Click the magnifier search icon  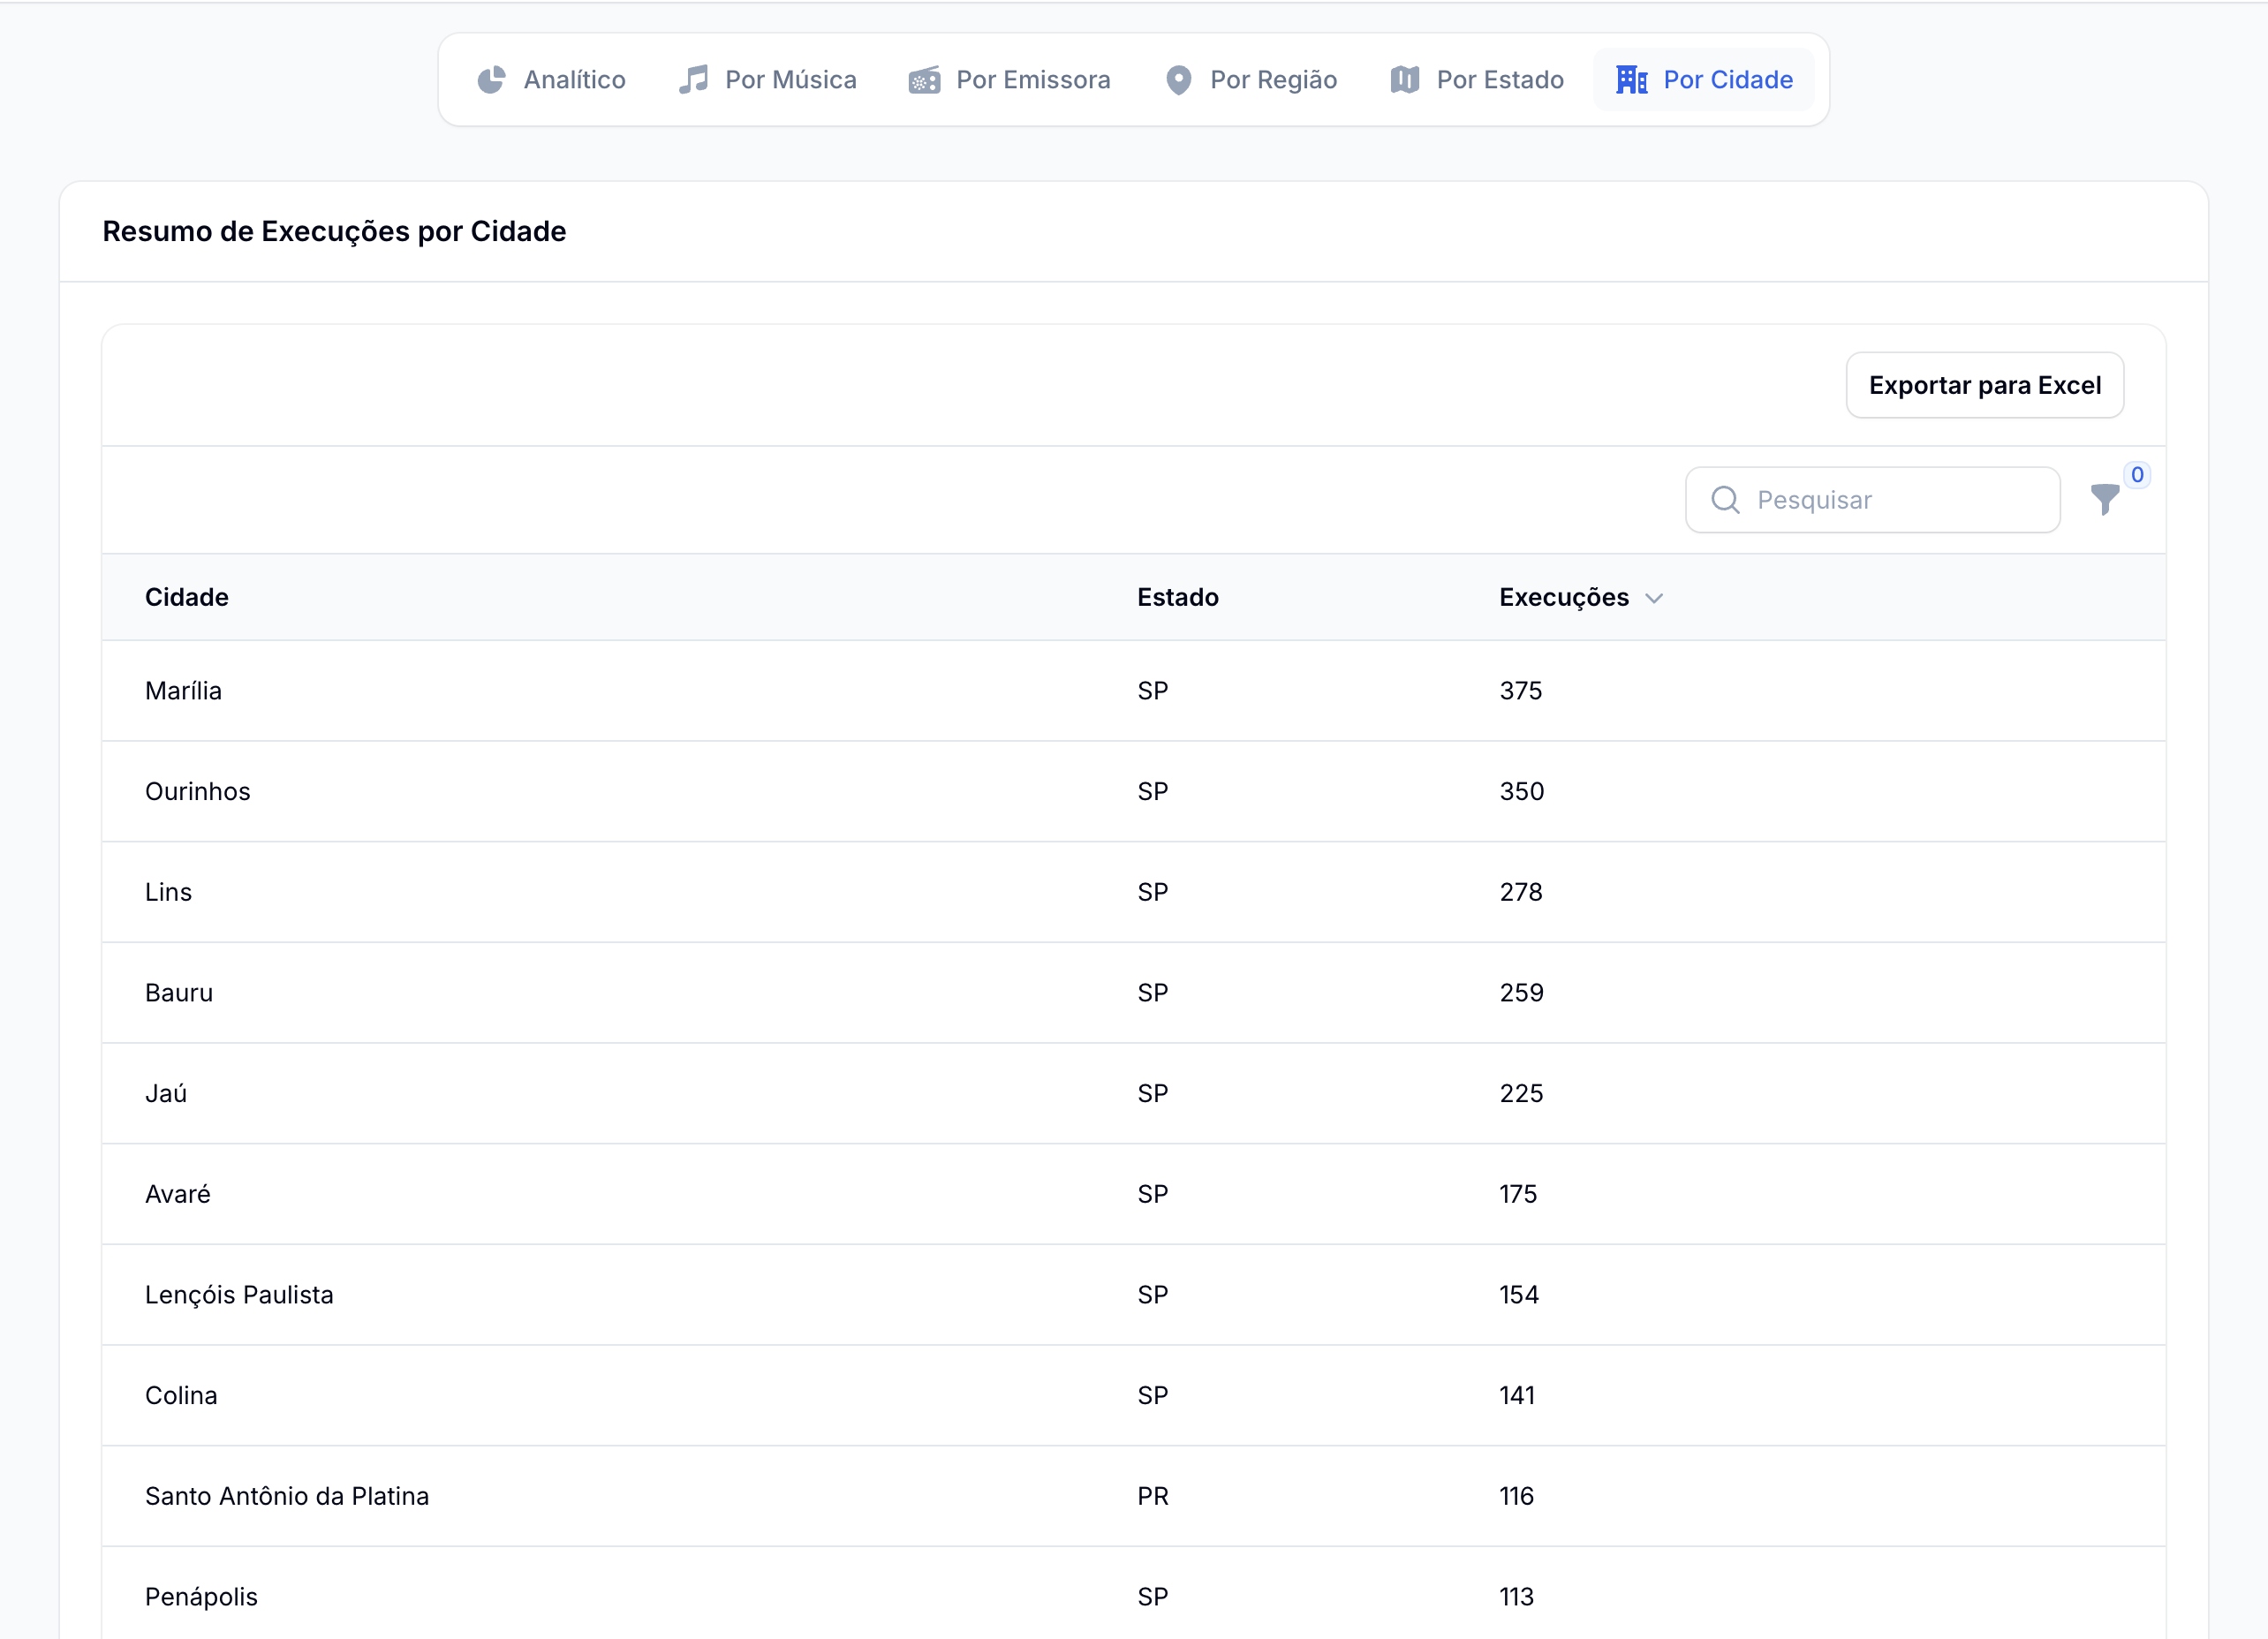1725,500
